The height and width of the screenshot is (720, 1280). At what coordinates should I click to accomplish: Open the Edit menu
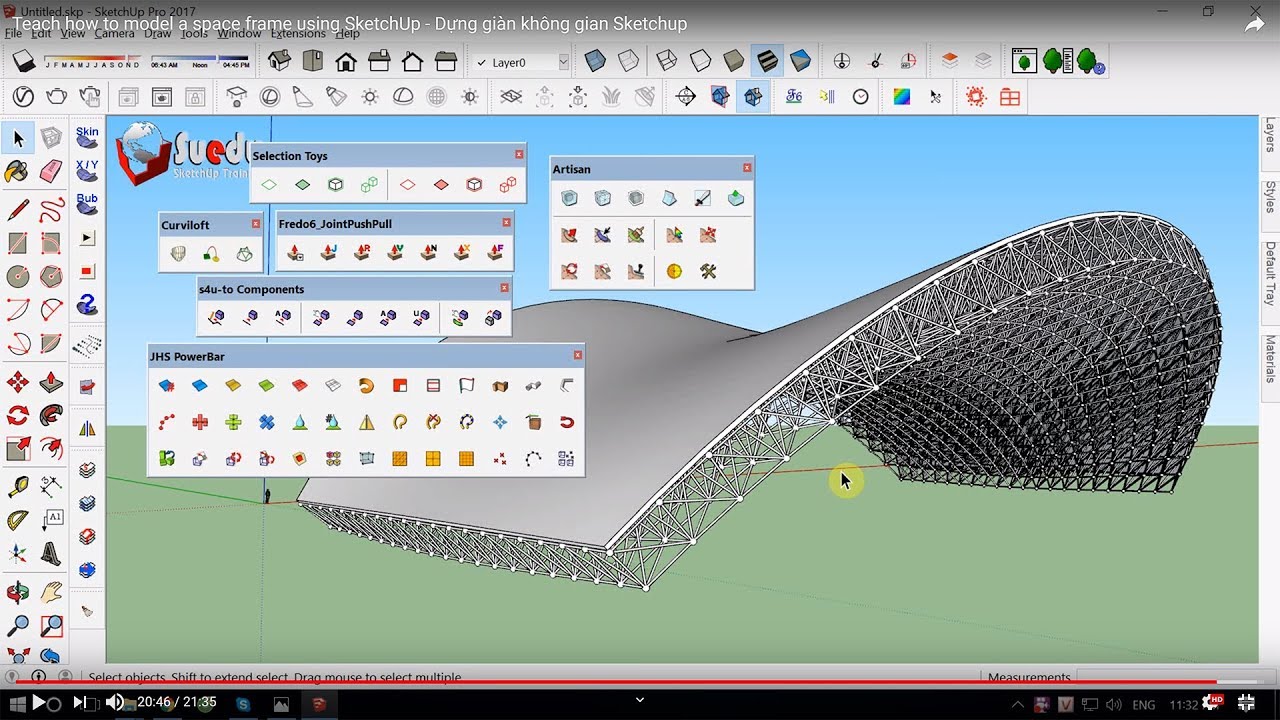tap(41, 33)
